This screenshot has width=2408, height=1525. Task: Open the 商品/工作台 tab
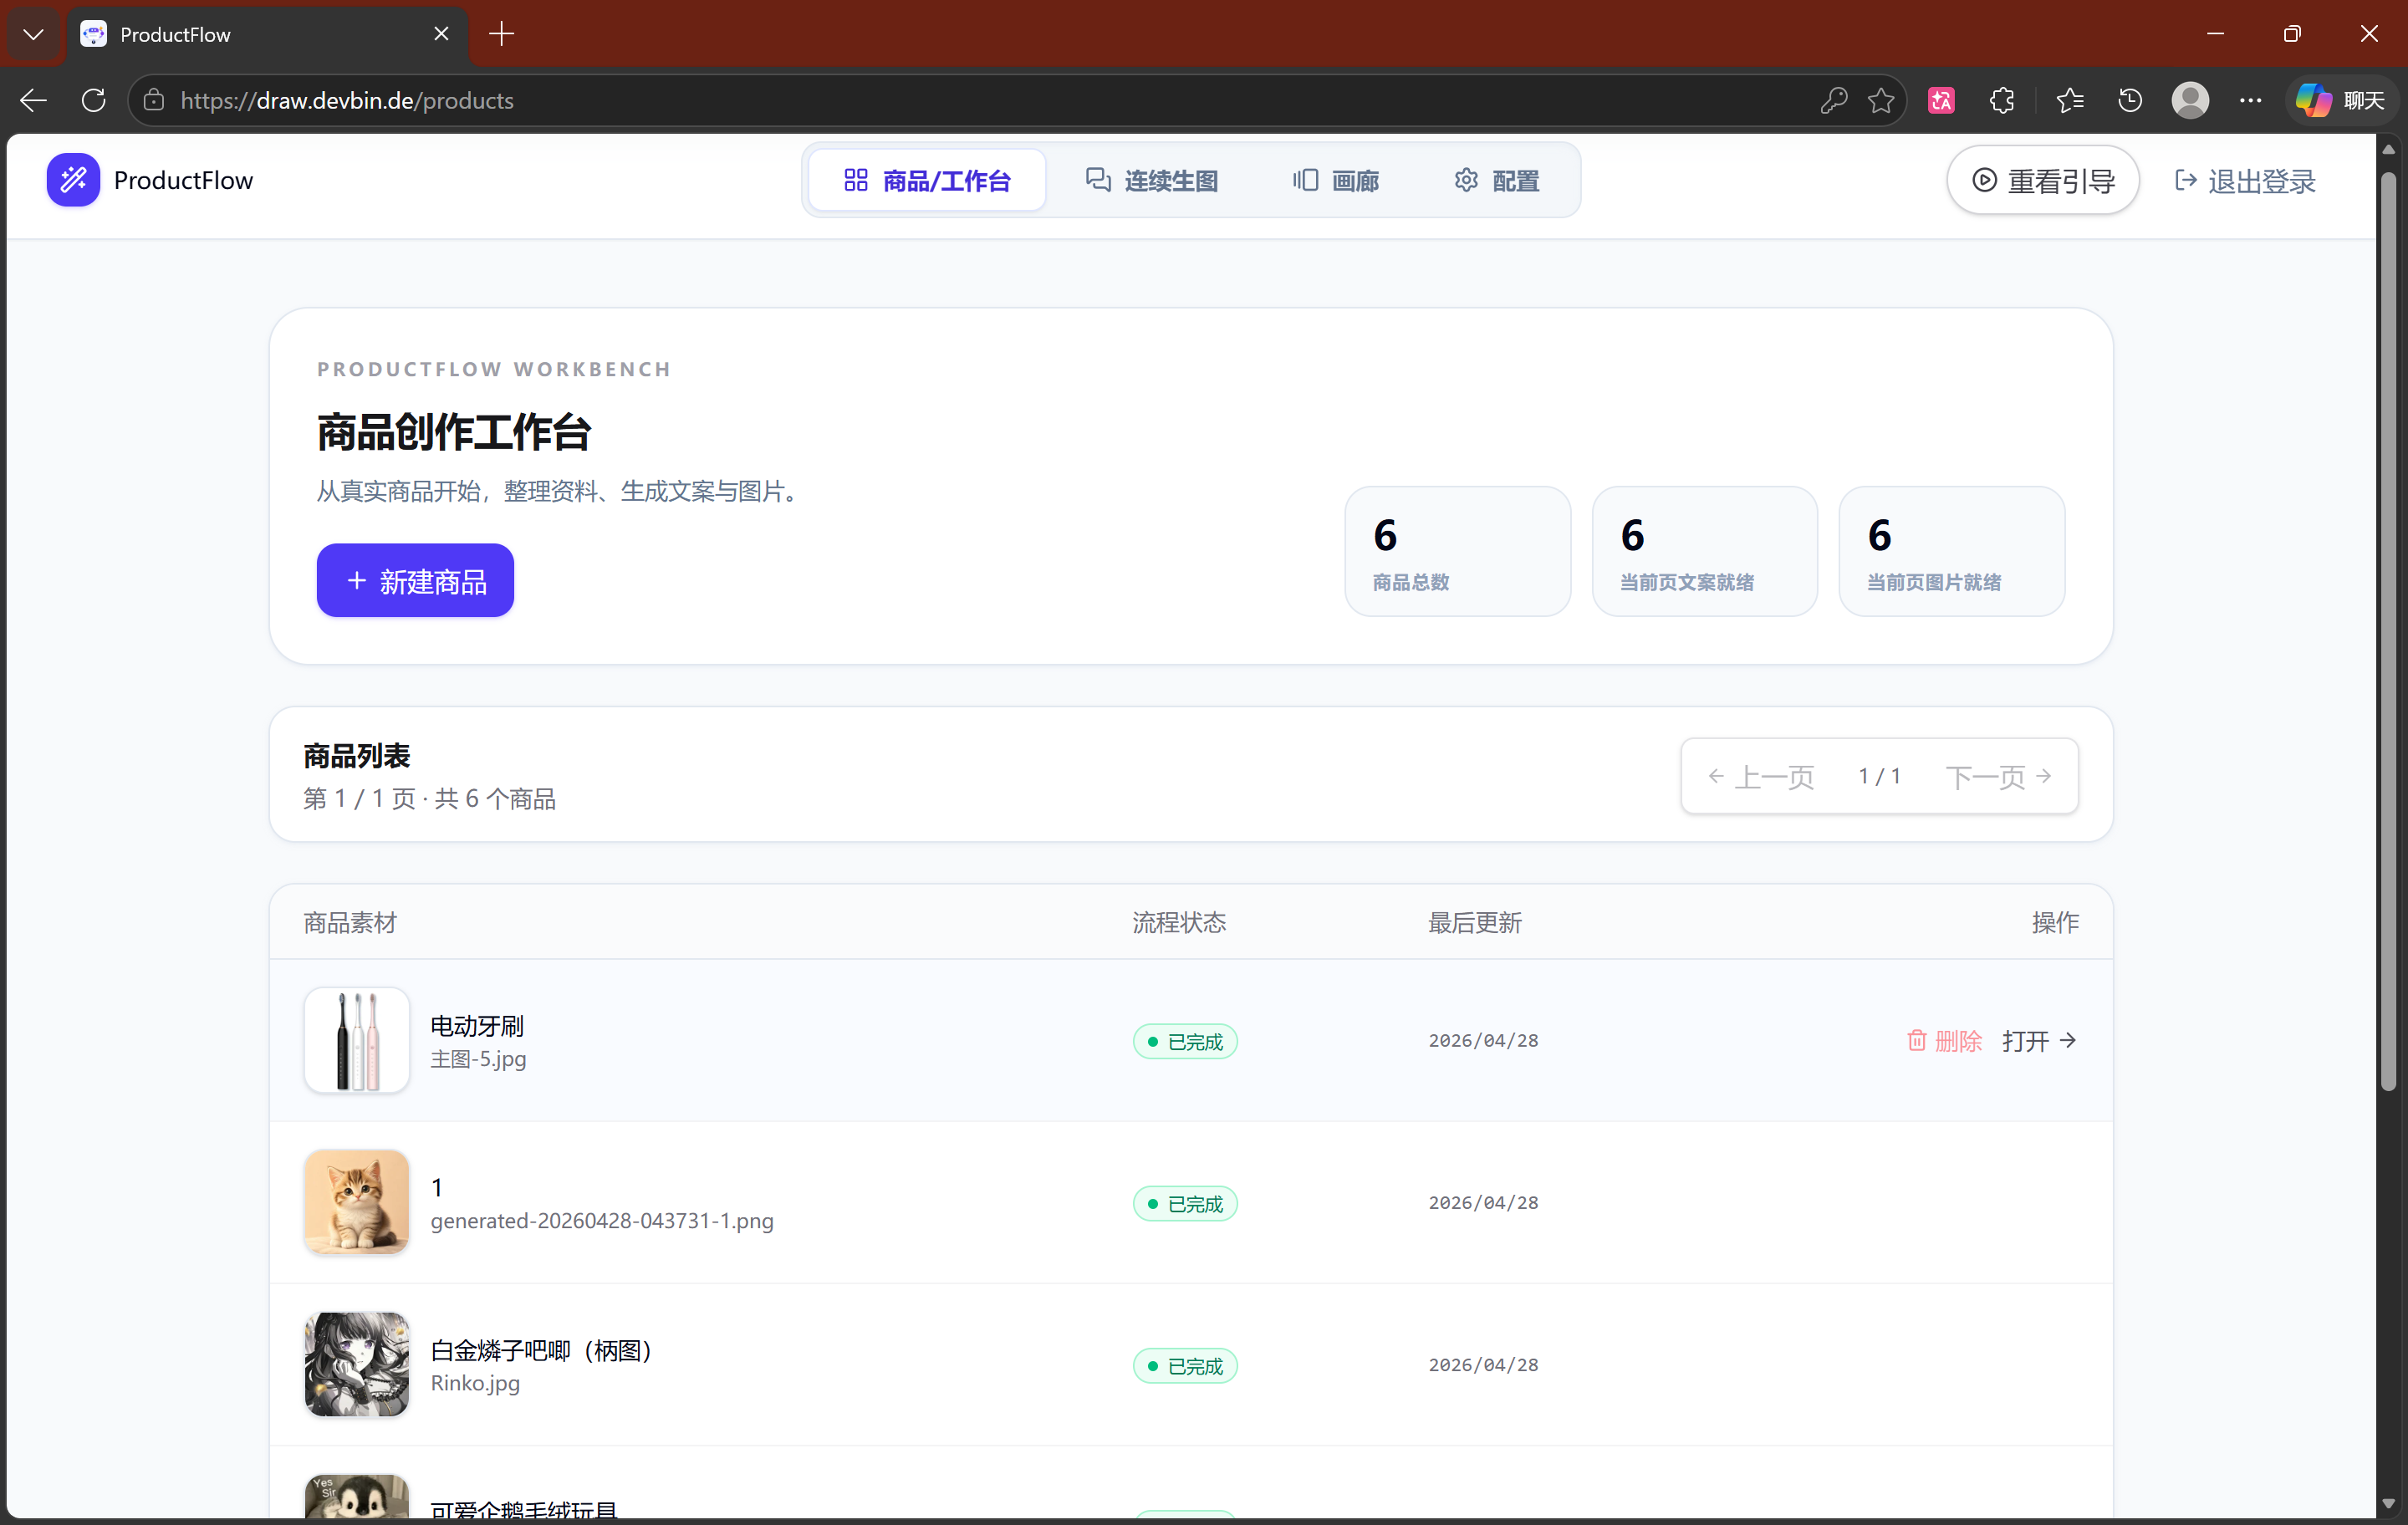[927, 181]
